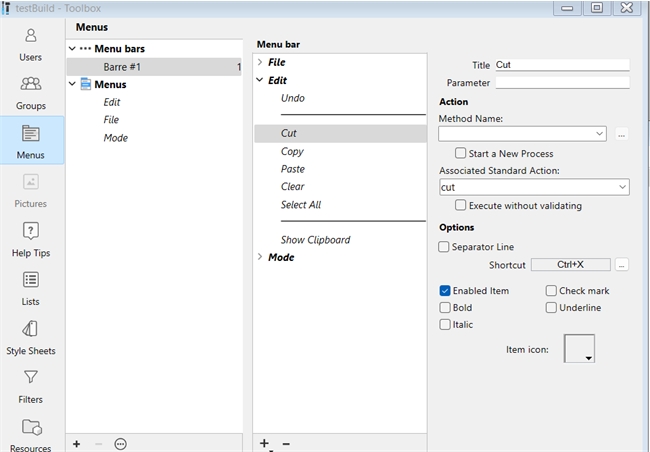Viewport: 650px width, 452px height.
Task: Open the Help Tips icon
Action: coord(31,231)
